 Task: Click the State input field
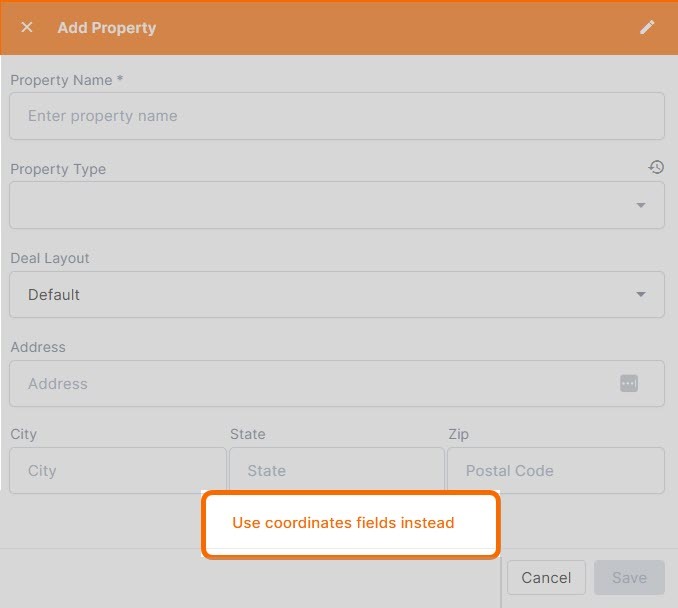click(336, 471)
